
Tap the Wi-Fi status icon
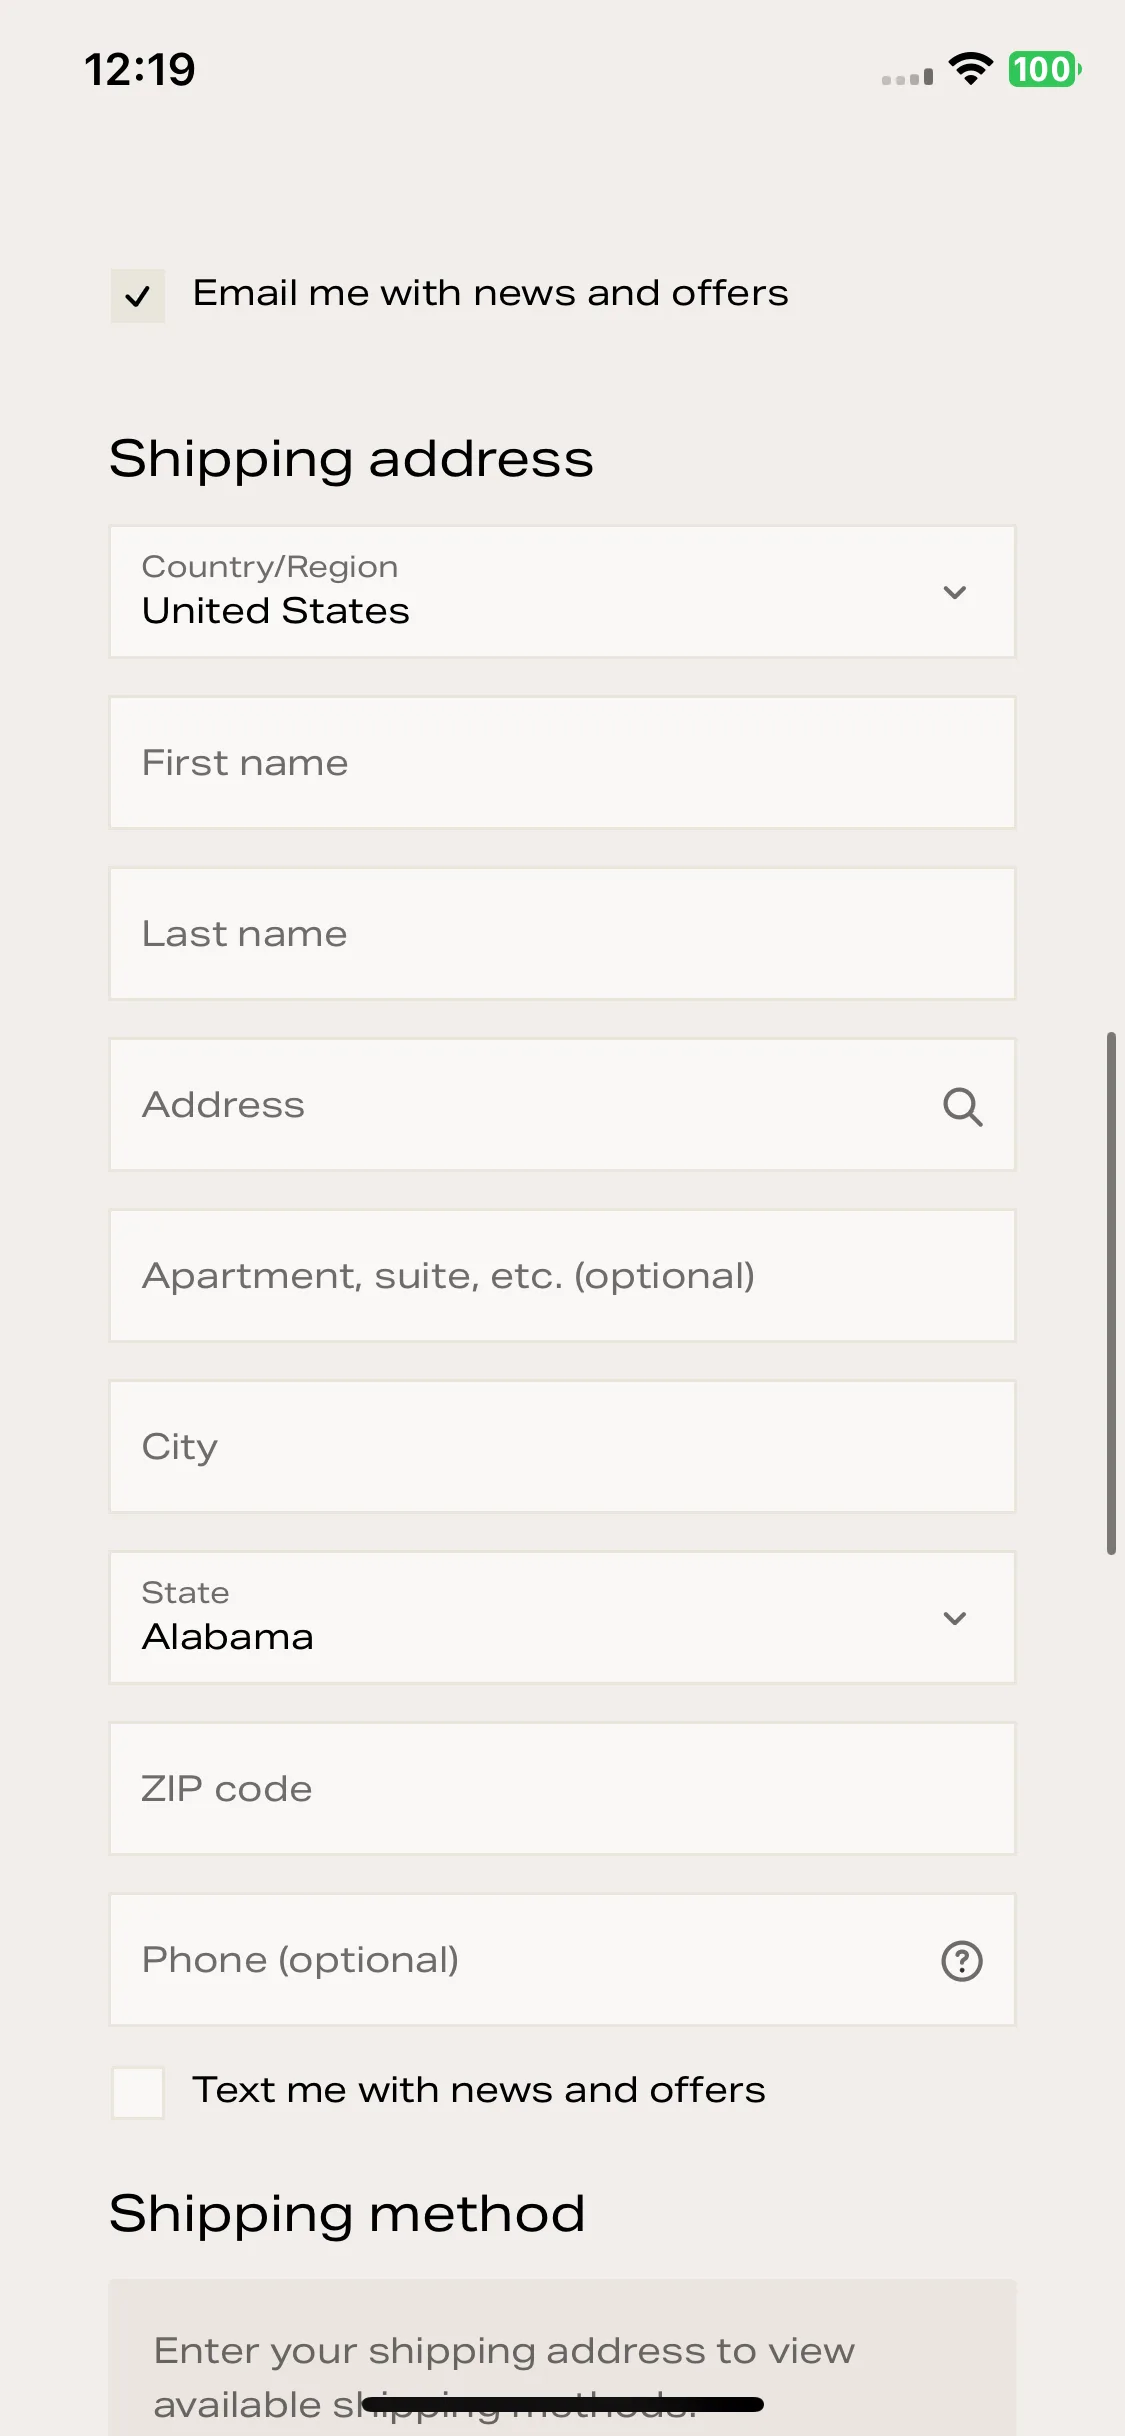970,69
